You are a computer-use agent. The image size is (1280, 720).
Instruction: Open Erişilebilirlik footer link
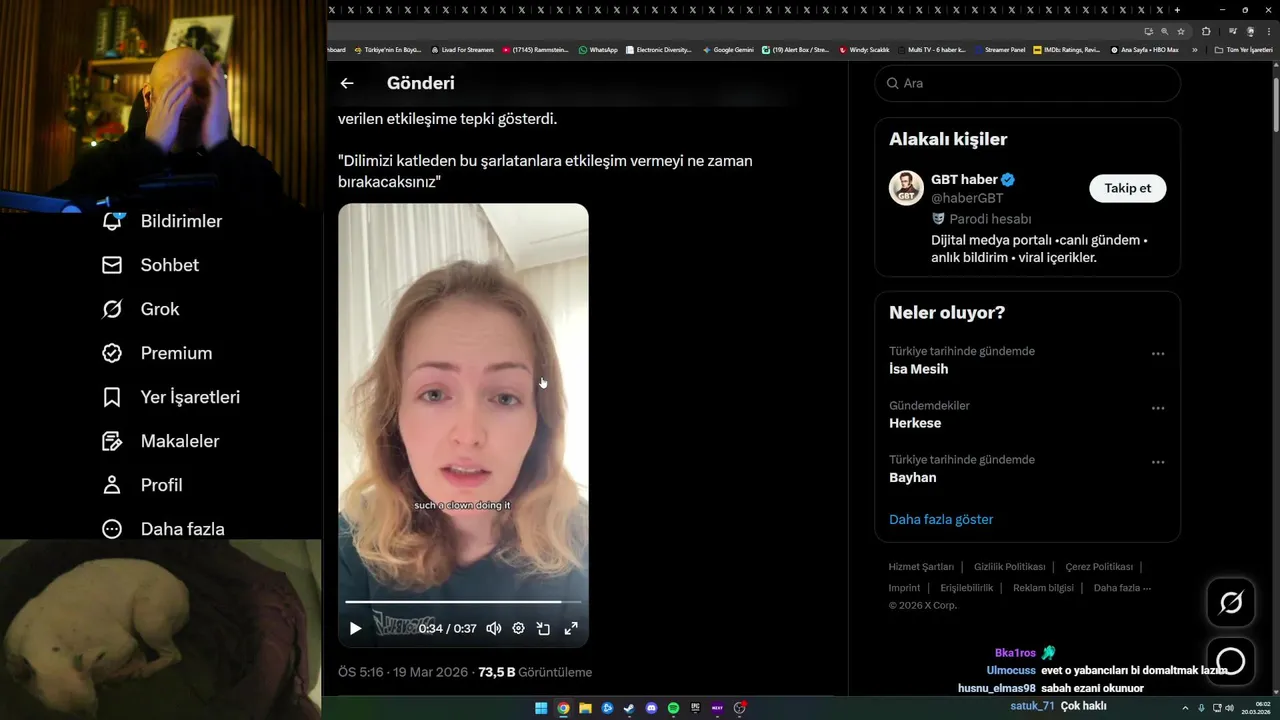click(x=966, y=588)
